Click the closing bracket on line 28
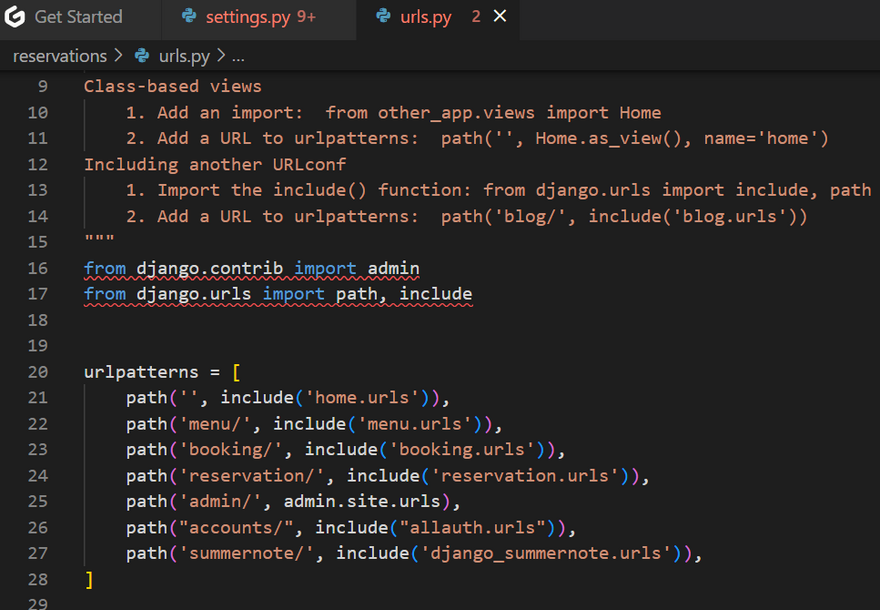 [89, 580]
